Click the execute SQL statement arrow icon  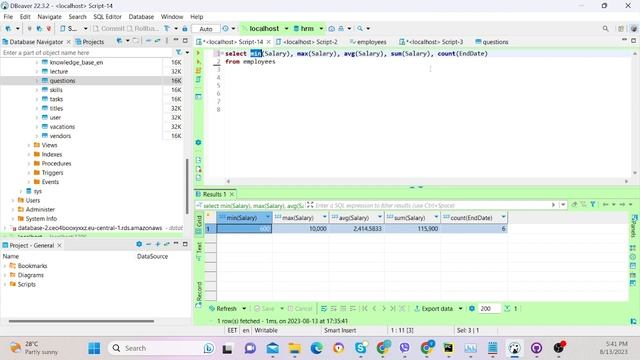(x=198, y=53)
